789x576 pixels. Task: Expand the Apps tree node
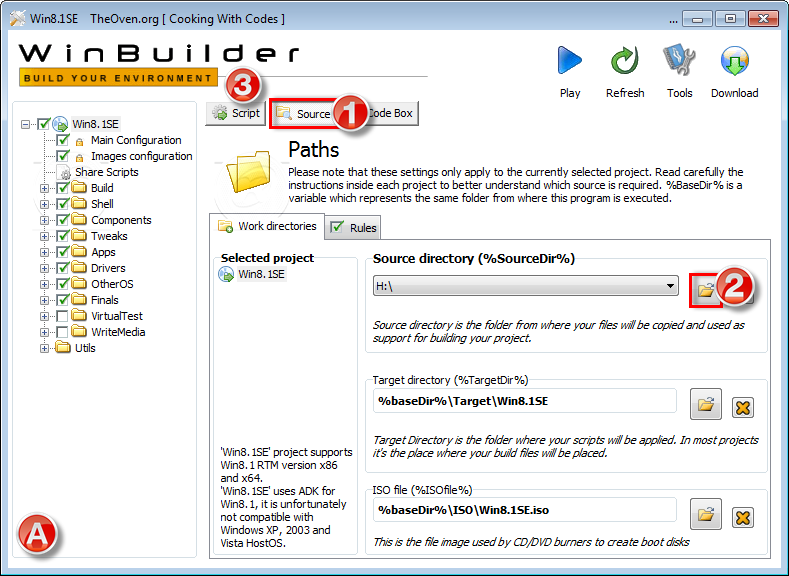click(44, 253)
